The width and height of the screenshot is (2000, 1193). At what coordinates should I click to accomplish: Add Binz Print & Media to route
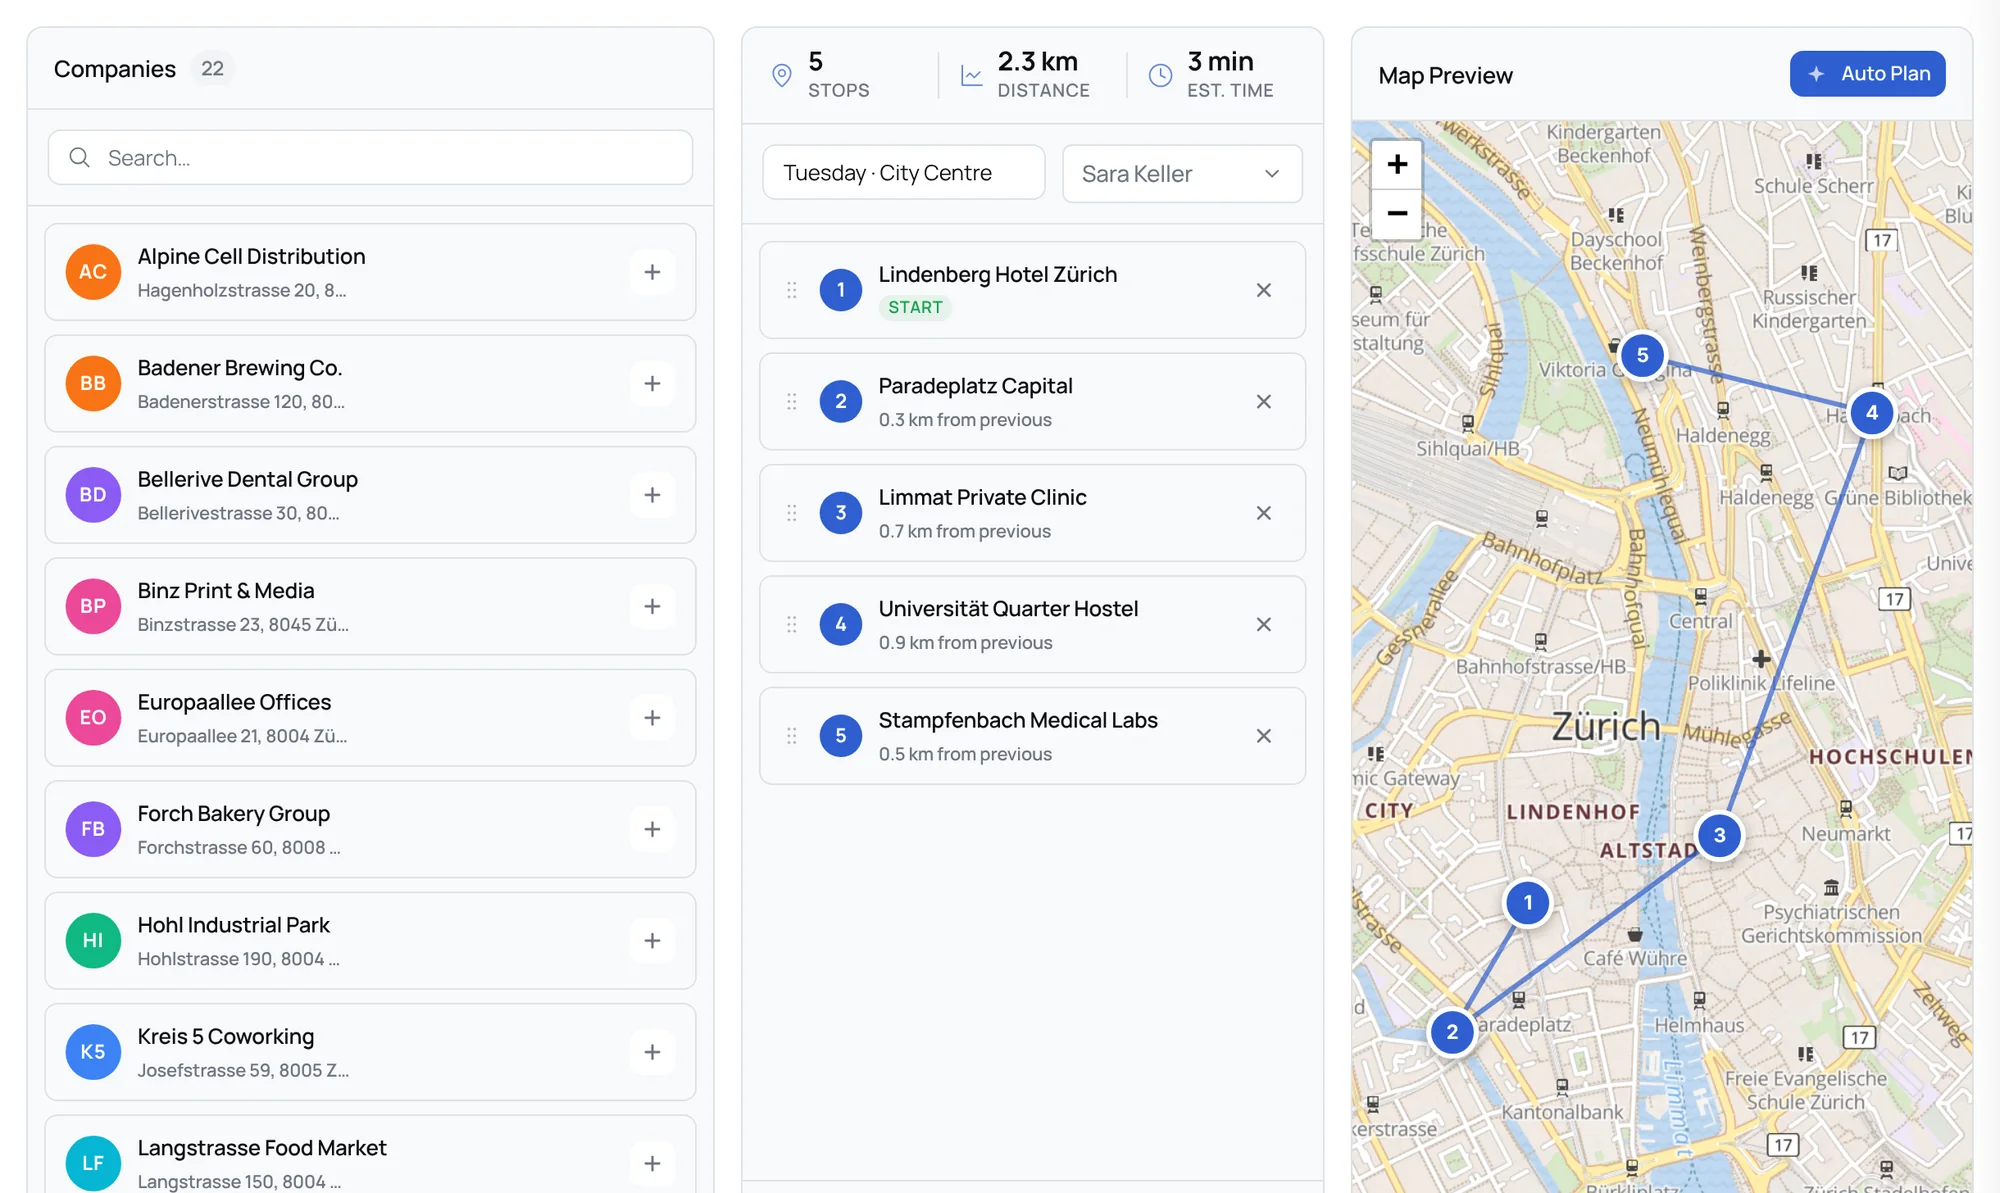point(652,606)
